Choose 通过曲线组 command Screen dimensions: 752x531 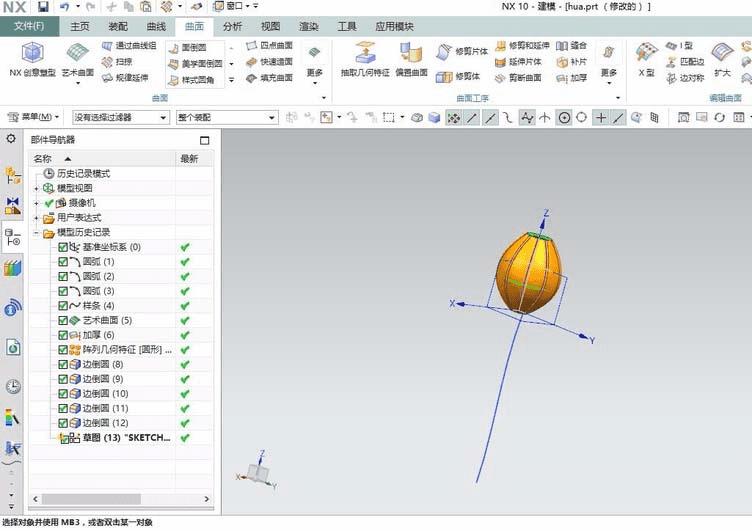[129, 46]
